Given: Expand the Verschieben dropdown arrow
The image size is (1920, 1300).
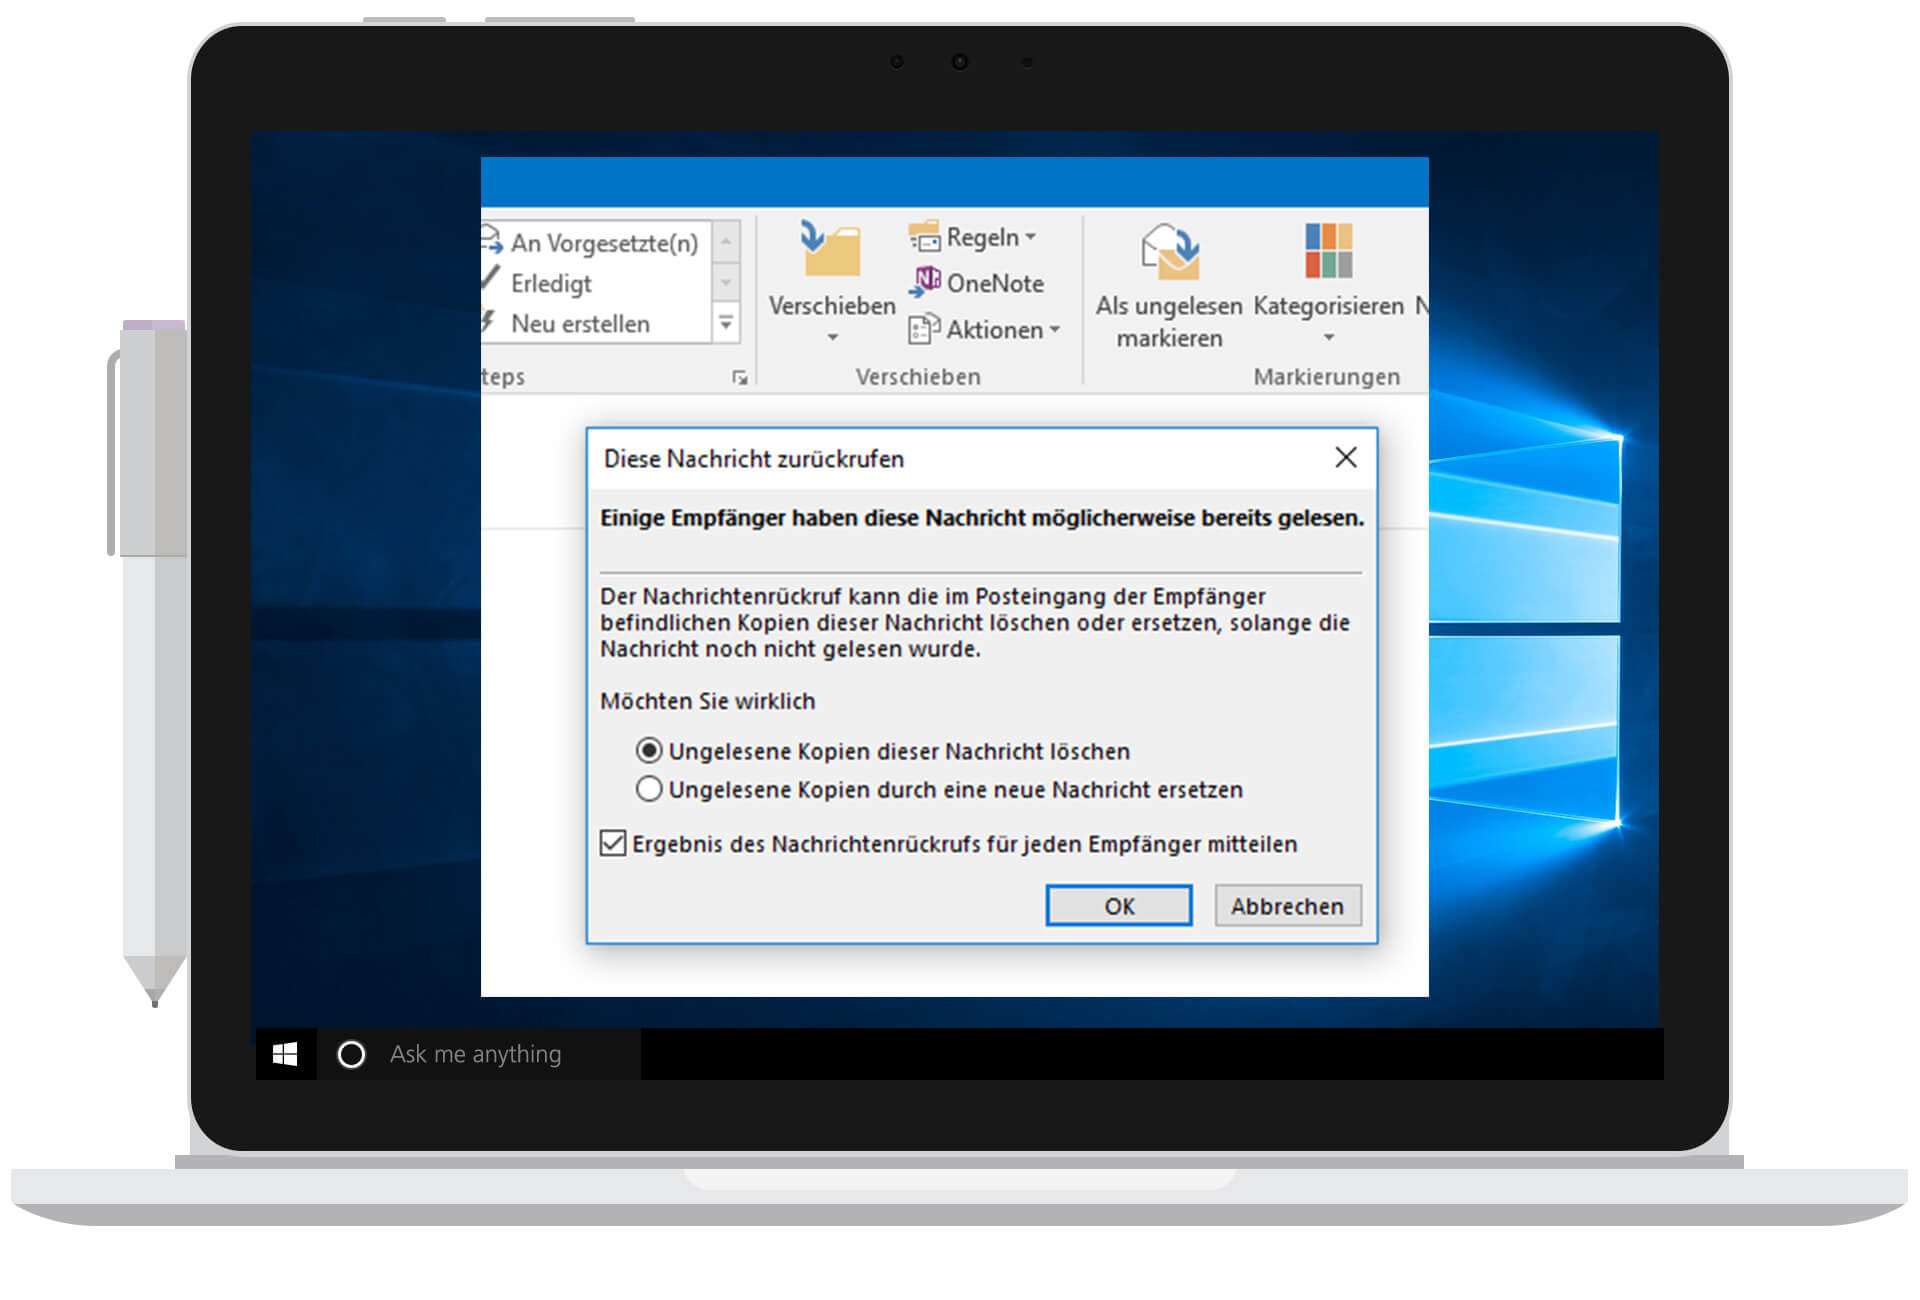Looking at the screenshot, I should (832, 338).
